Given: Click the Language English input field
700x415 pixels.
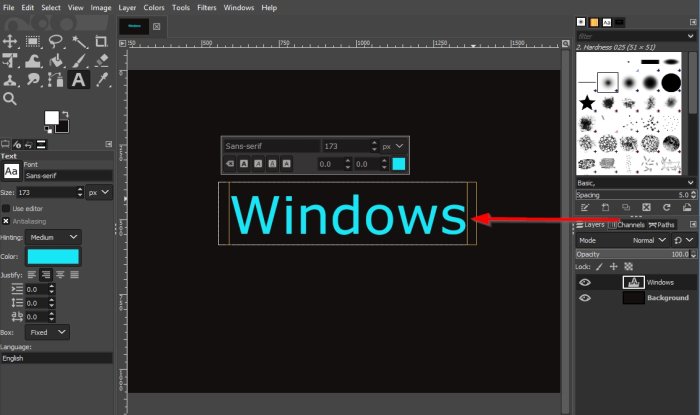Looking at the screenshot, I should point(56,358).
